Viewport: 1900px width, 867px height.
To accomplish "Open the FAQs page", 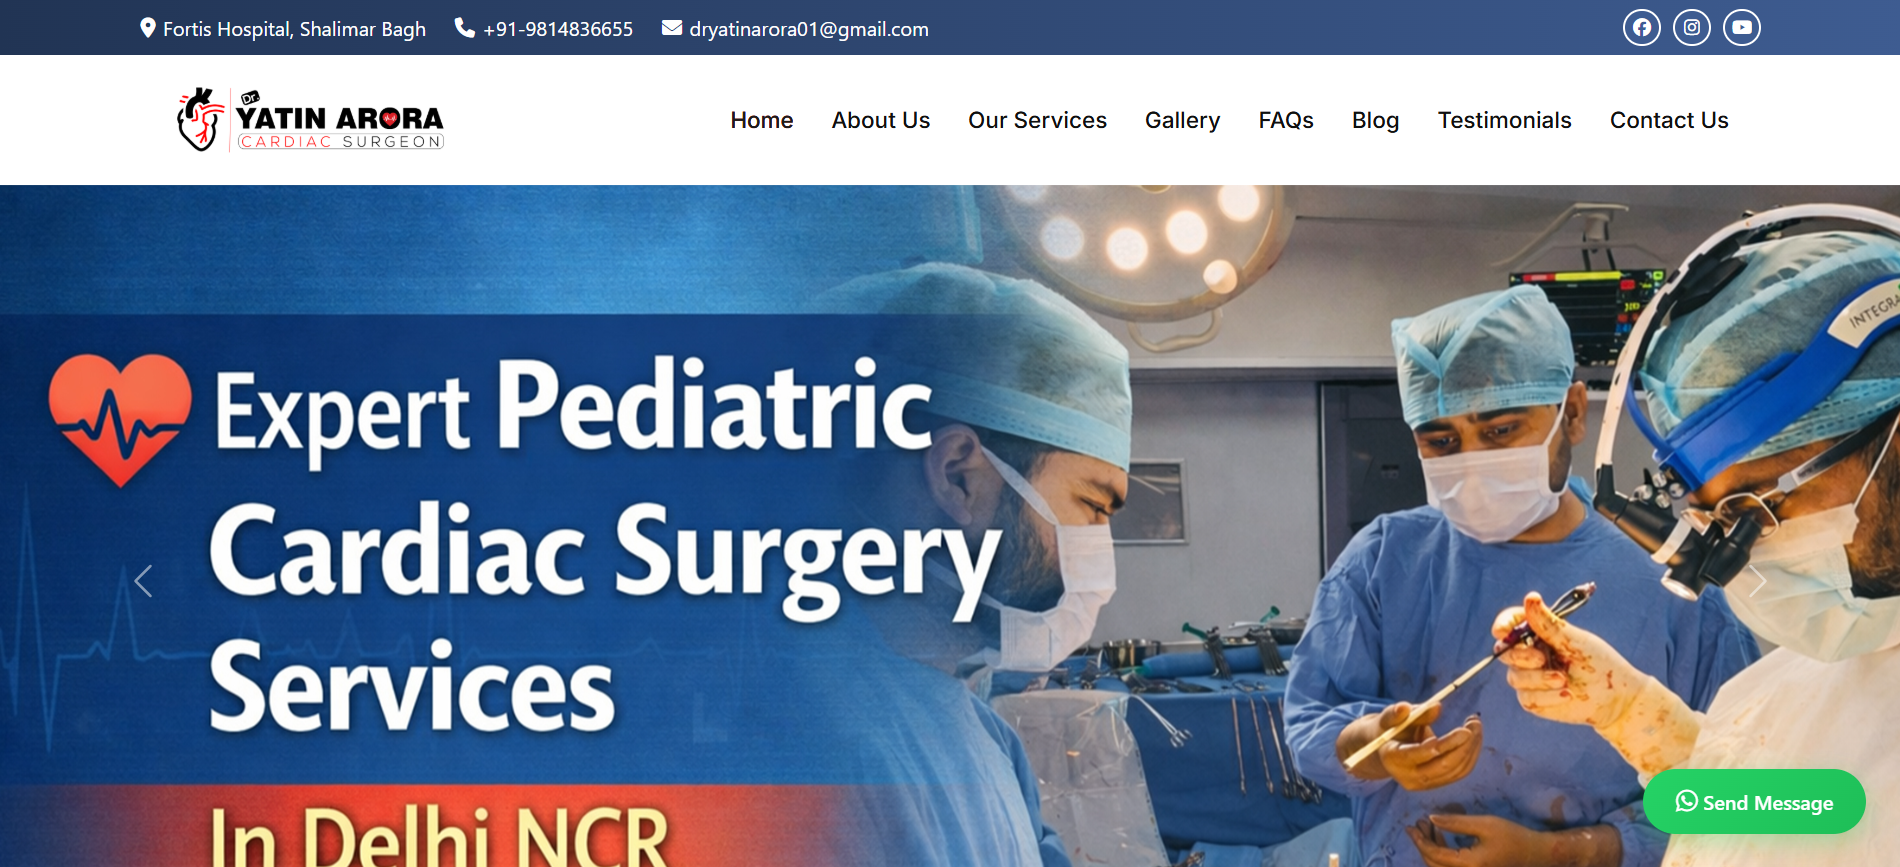I will click(x=1286, y=120).
